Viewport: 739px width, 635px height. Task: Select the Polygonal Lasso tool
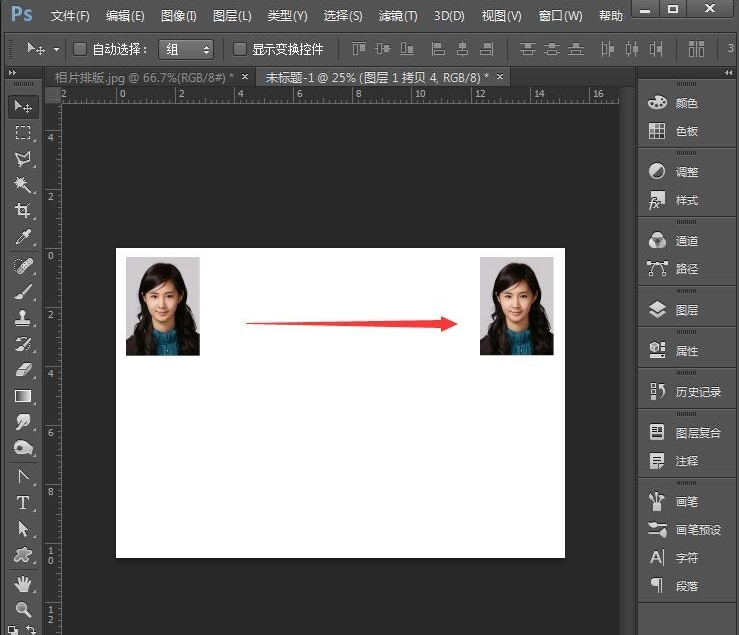(x=22, y=159)
